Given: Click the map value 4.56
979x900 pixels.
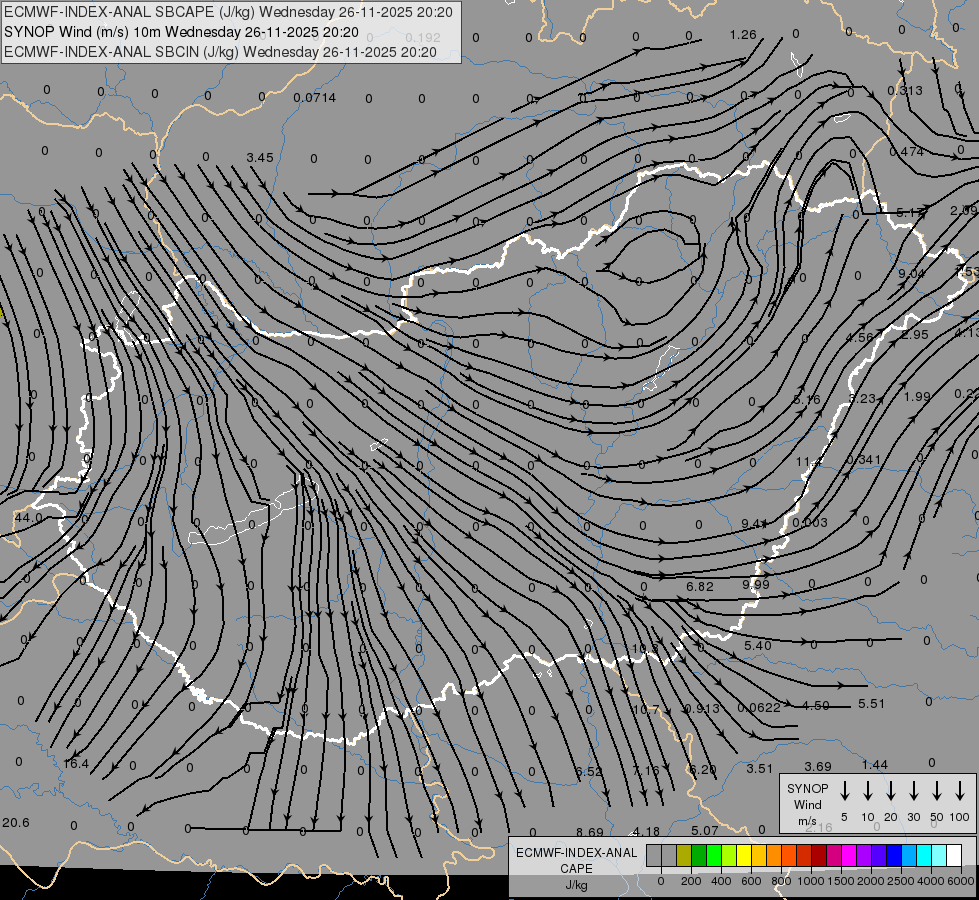Looking at the screenshot, I should pyautogui.click(x=860, y=337).
